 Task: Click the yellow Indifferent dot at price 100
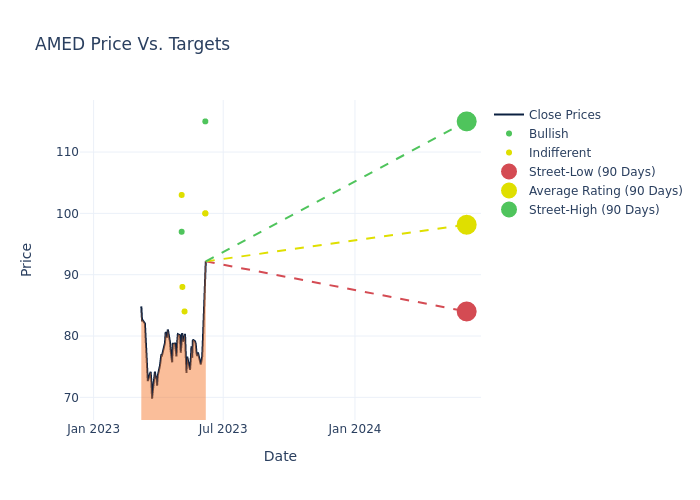tap(205, 213)
